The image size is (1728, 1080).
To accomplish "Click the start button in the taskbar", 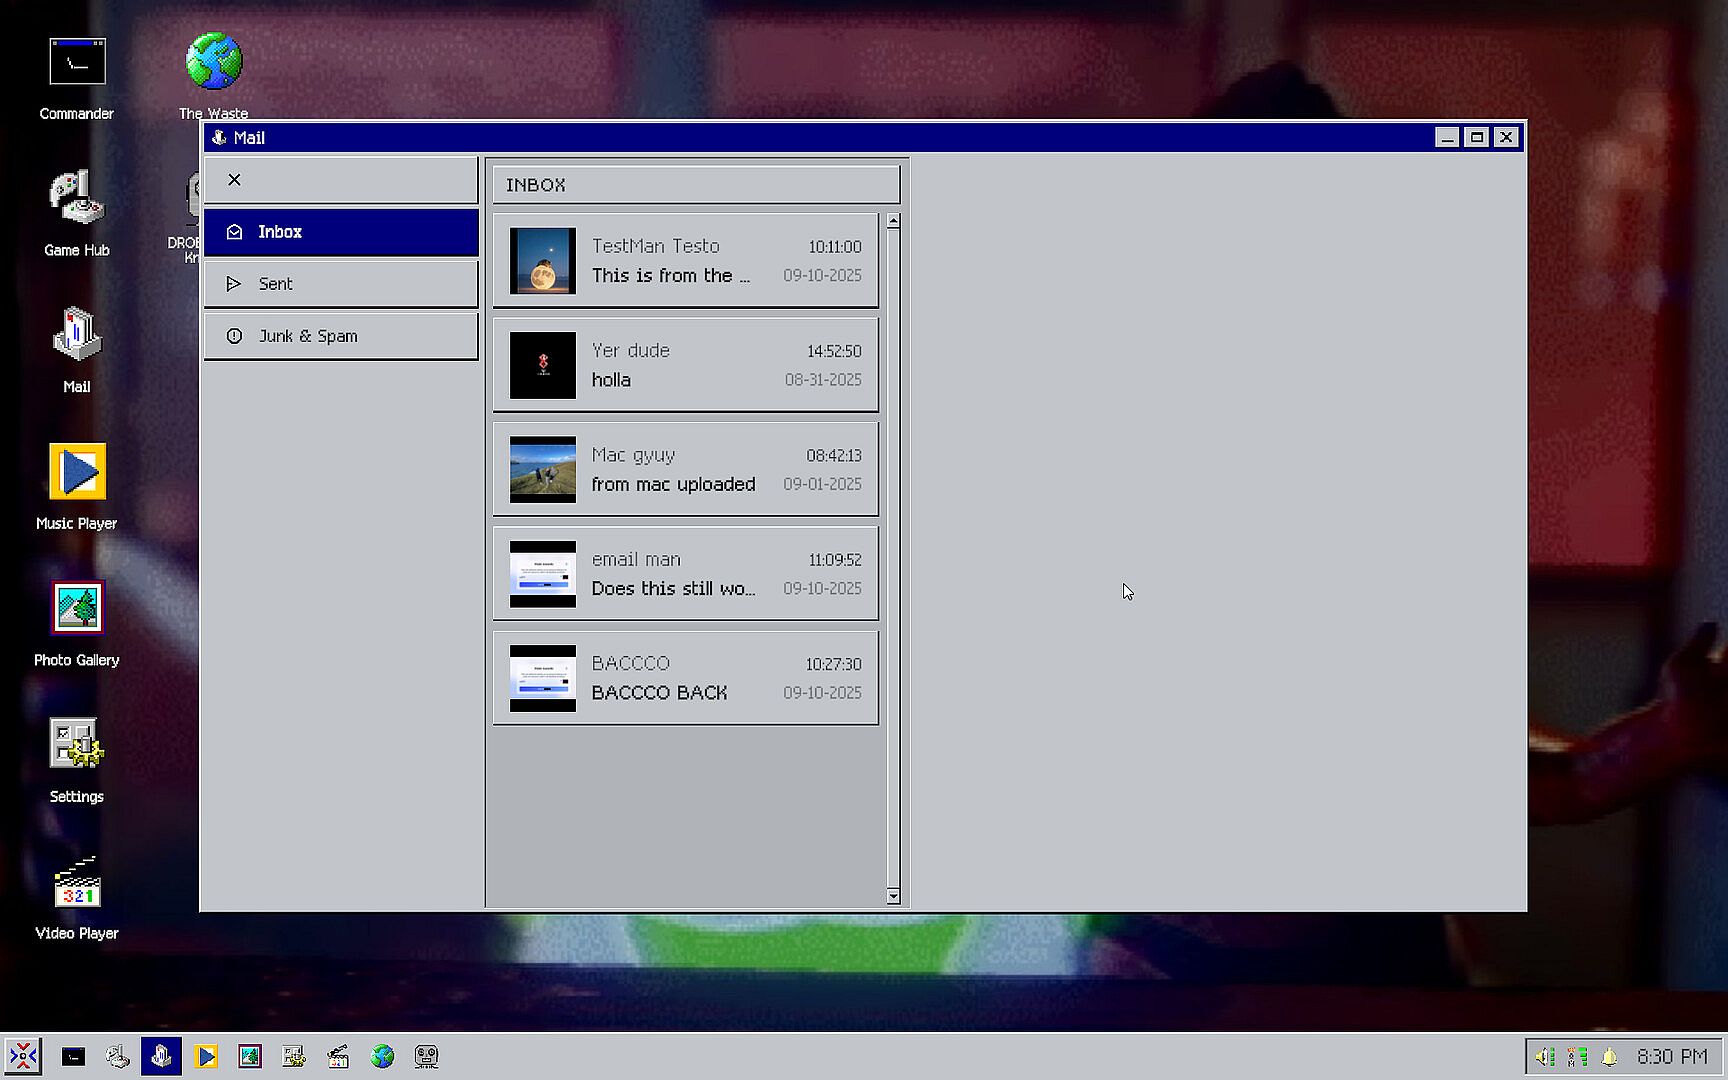I will (x=23, y=1056).
